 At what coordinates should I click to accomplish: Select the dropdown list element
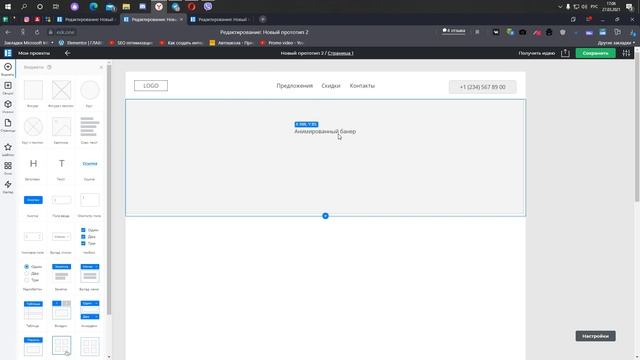click(61, 237)
